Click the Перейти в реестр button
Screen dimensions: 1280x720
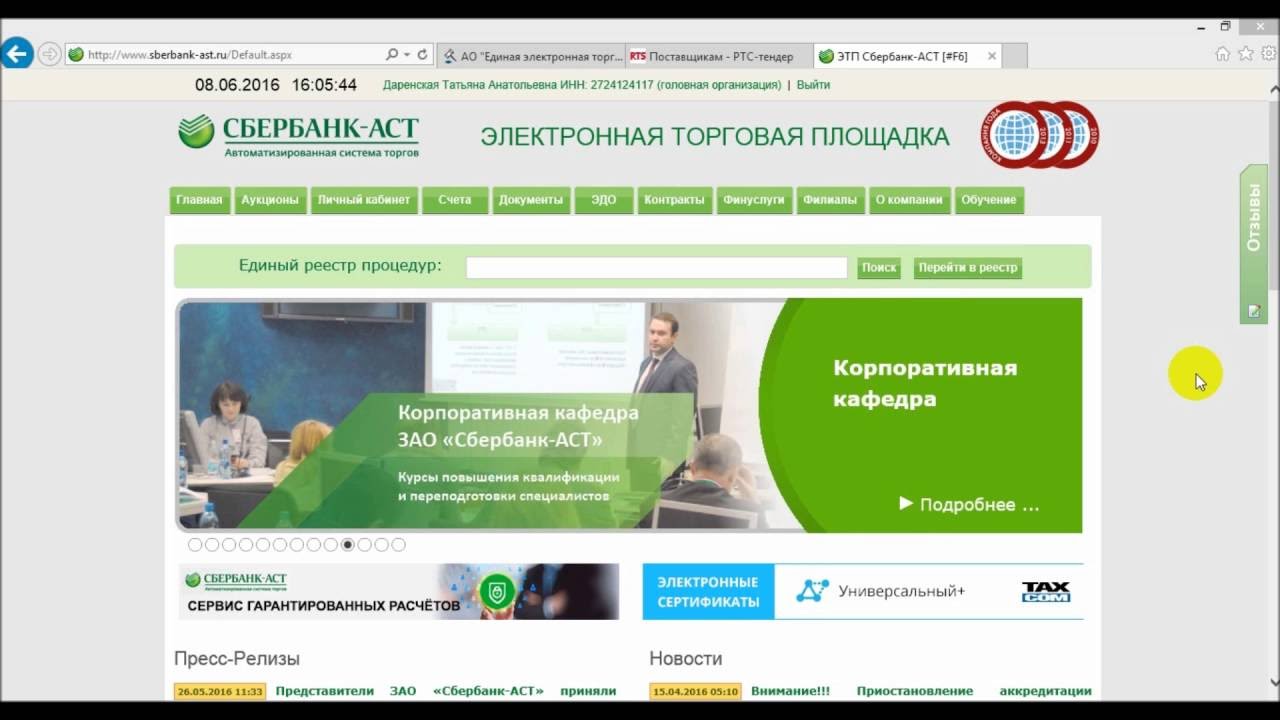pos(968,268)
